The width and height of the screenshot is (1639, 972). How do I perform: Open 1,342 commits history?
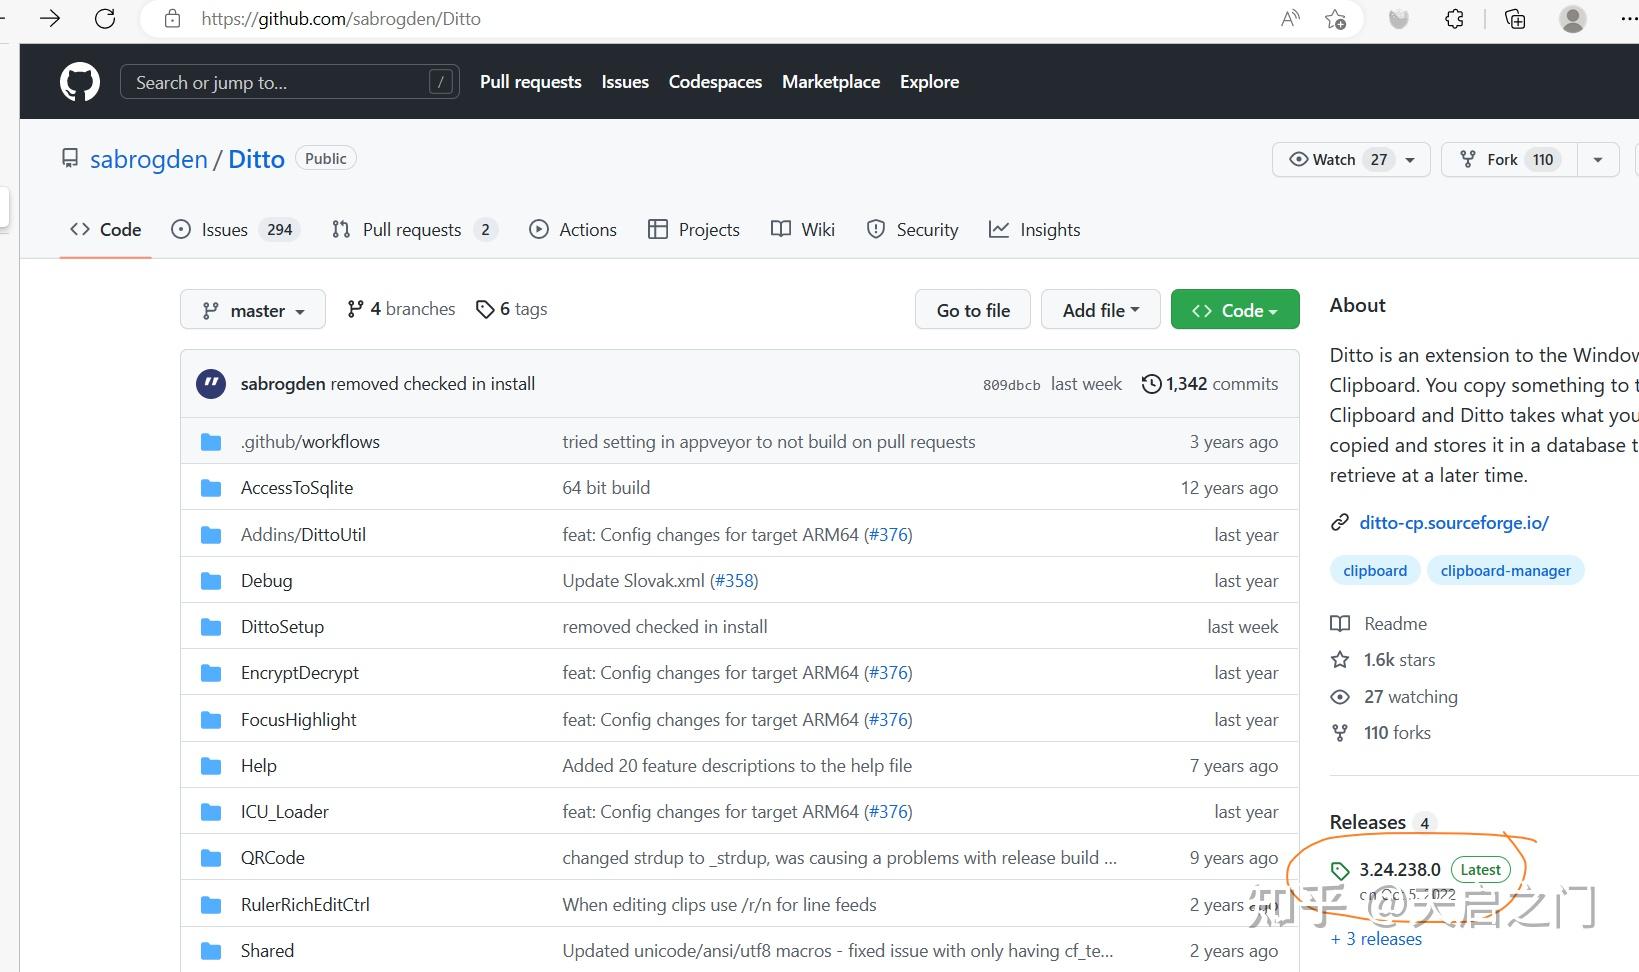pyautogui.click(x=1210, y=384)
